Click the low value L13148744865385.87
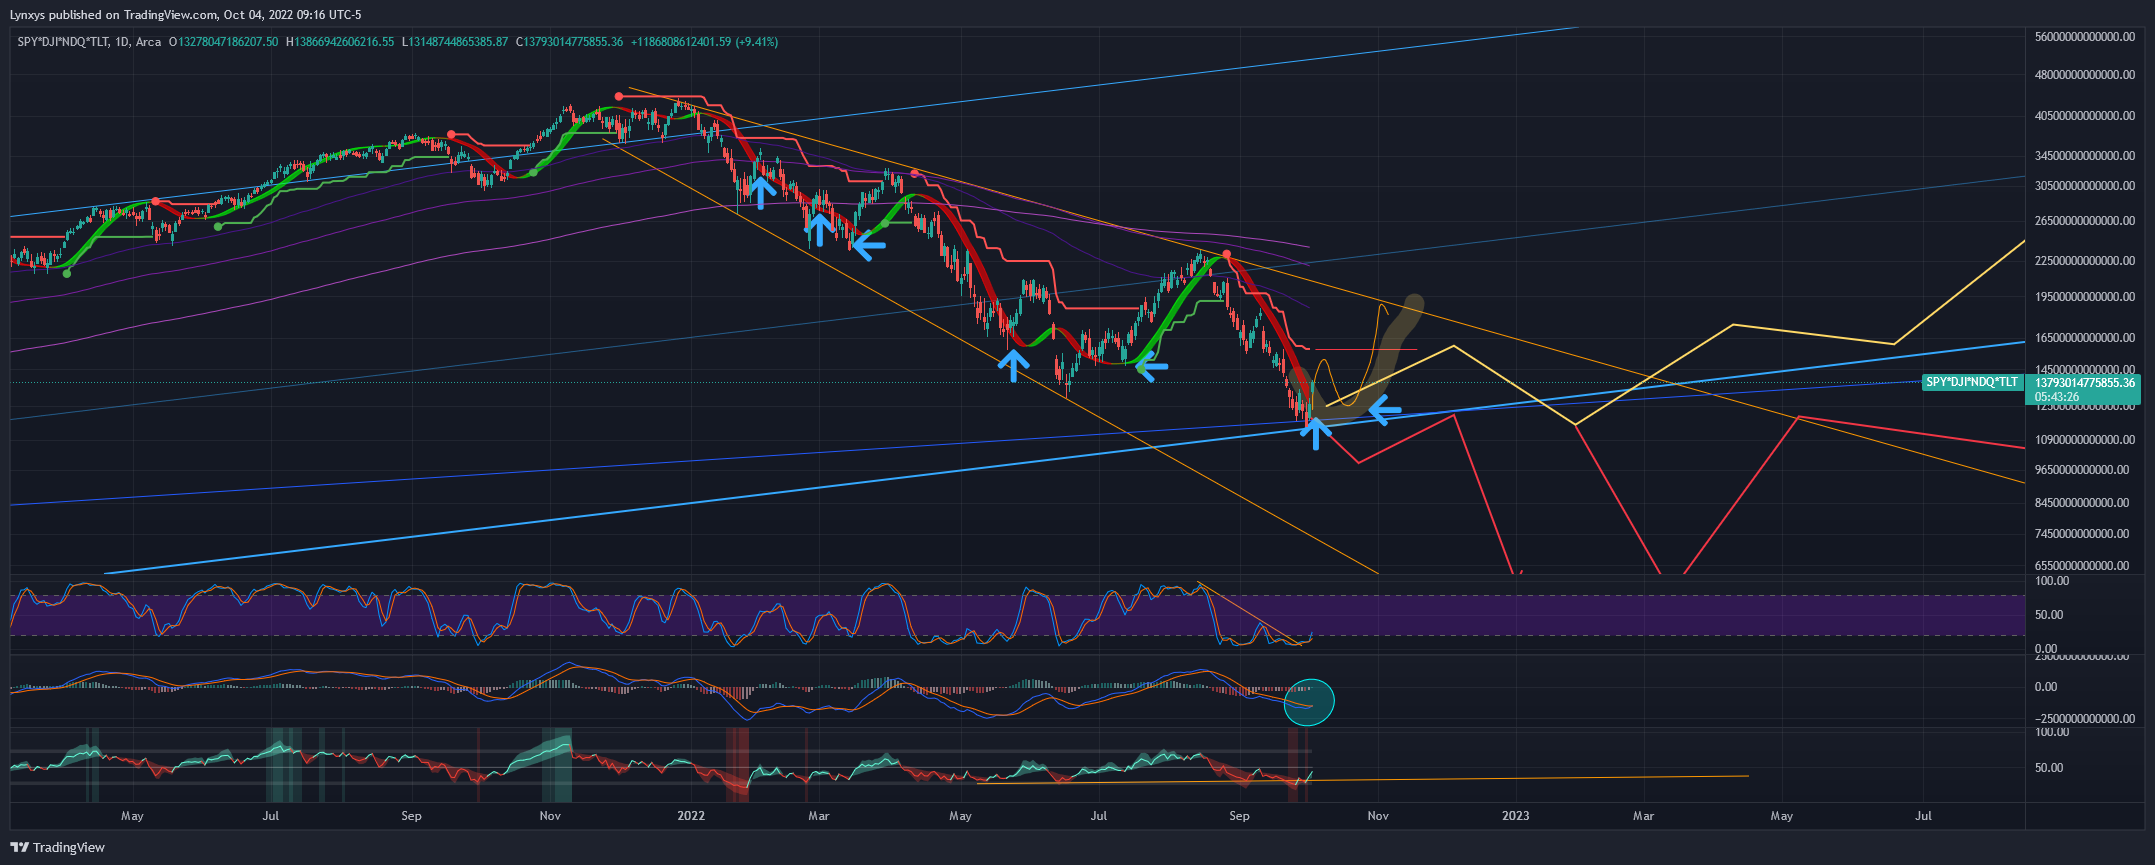The image size is (2155, 865). pos(455,42)
